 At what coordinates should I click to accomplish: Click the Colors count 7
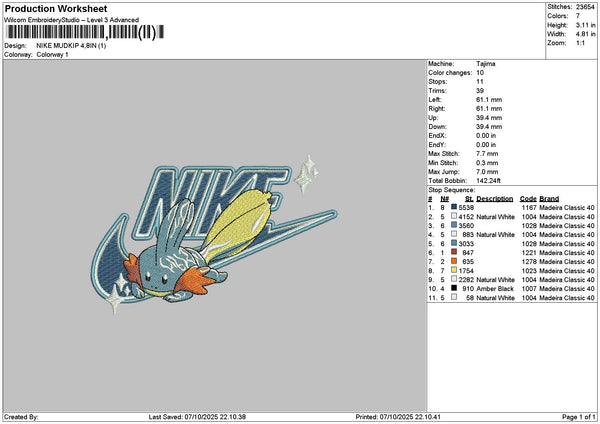click(x=577, y=16)
